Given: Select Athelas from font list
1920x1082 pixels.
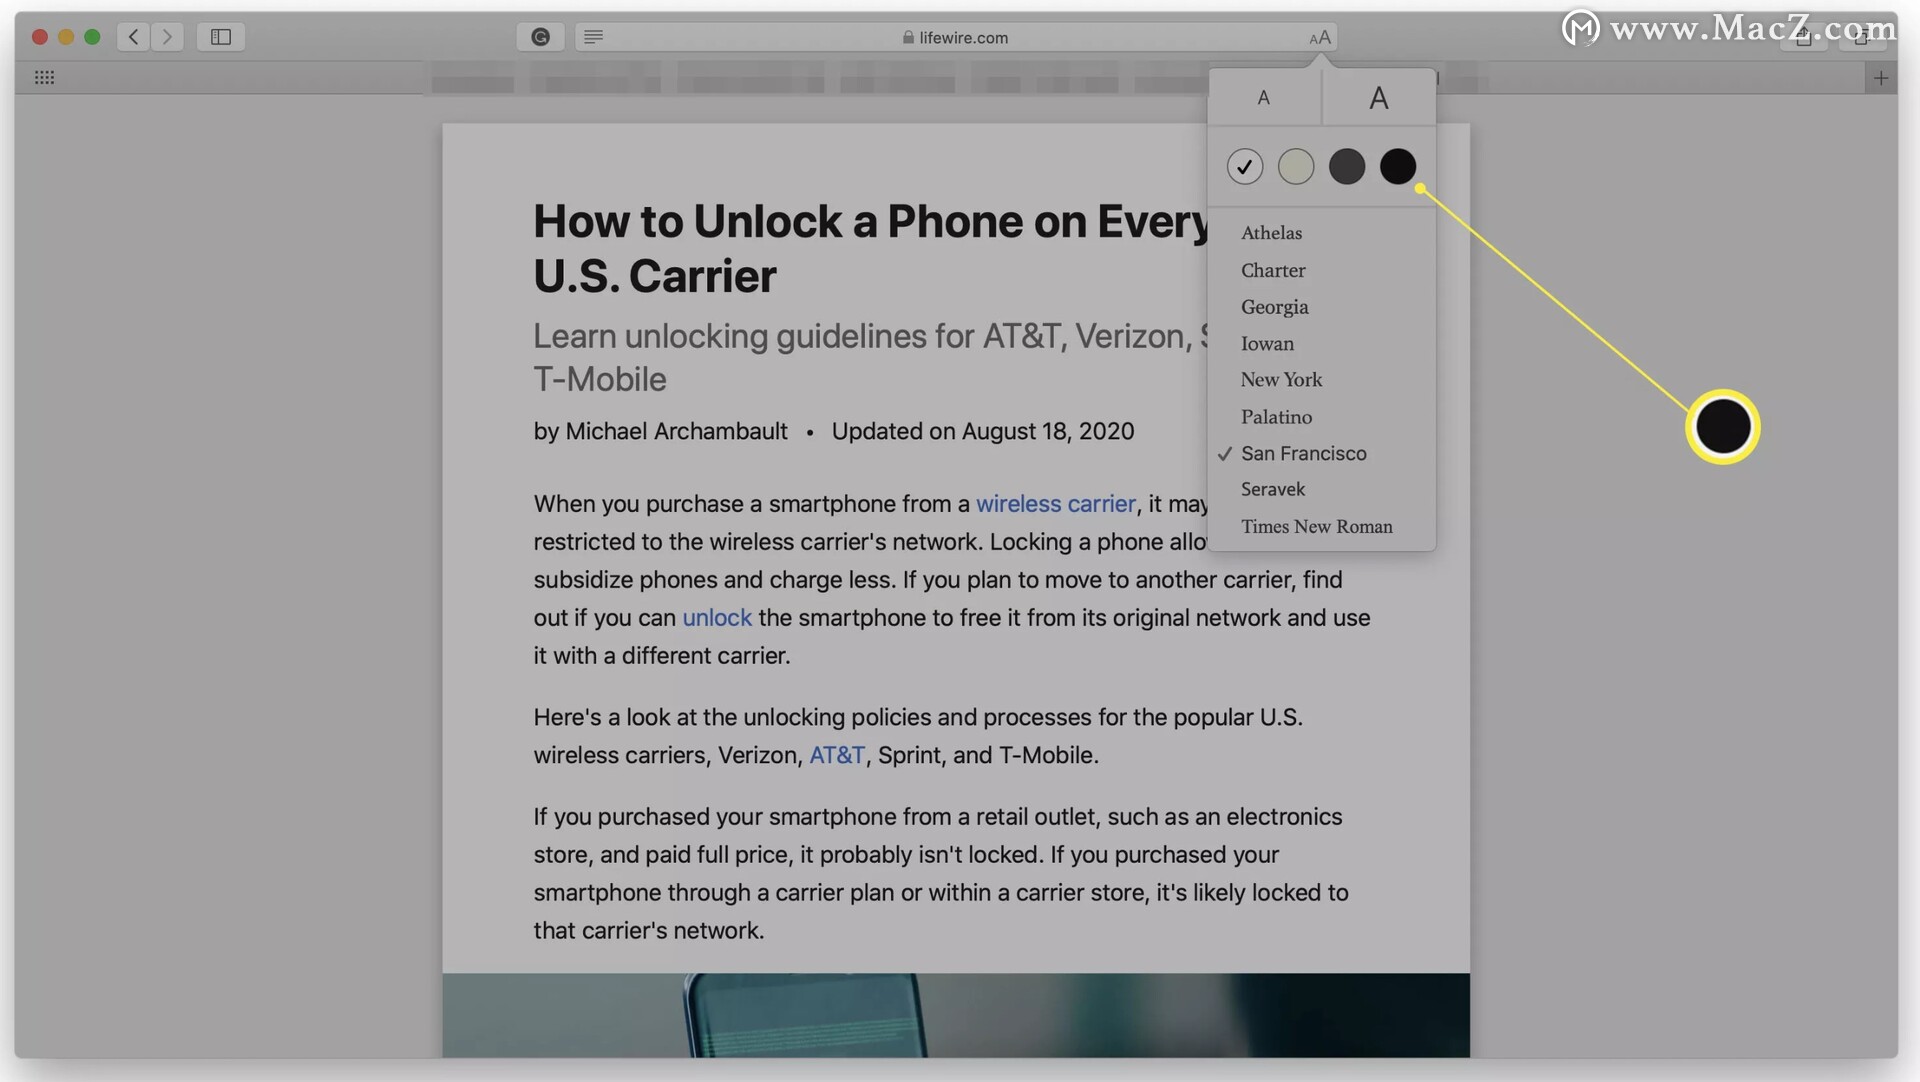Looking at the screenshot, I should pos(1270,233).
